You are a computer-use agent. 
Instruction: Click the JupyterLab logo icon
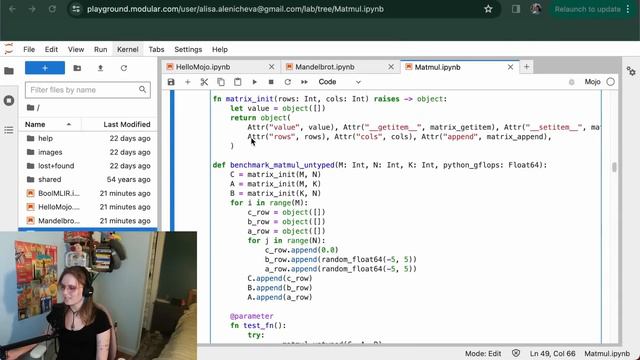(x=9, y=49)
